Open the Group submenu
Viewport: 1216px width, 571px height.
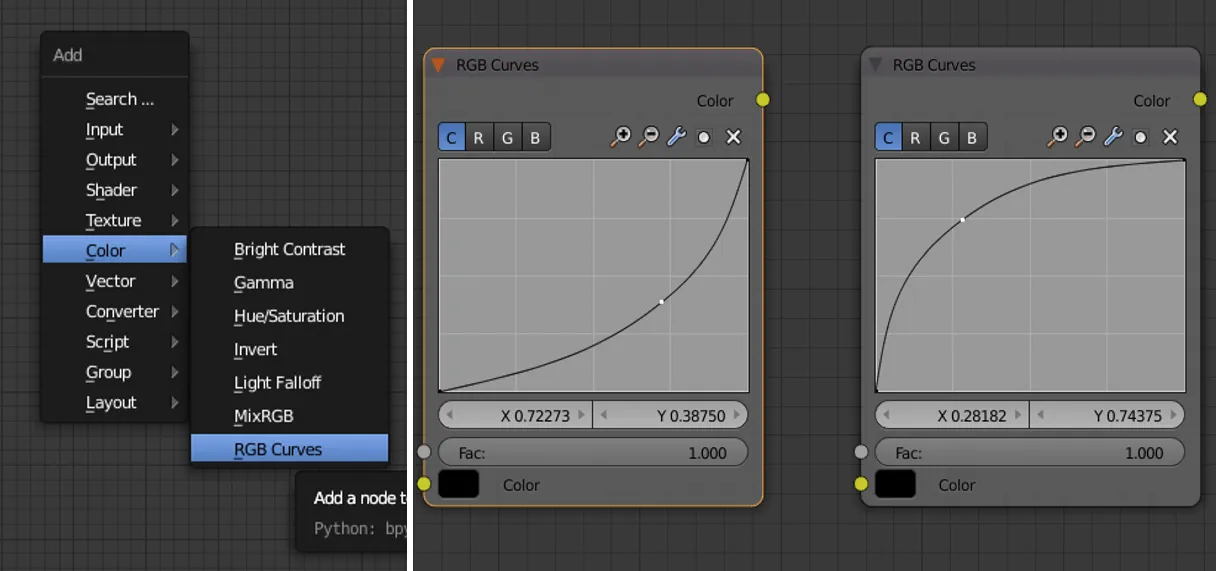[x=115, y=372]
